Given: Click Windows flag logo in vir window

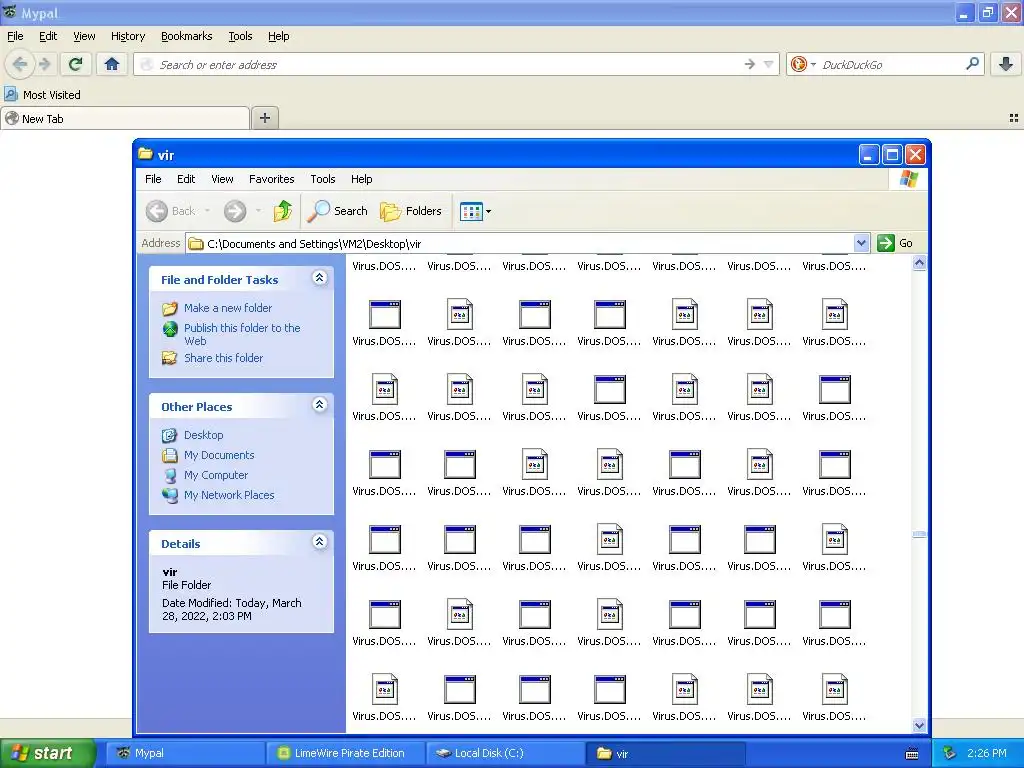Looking at the screenshot, I should (908, 179).
